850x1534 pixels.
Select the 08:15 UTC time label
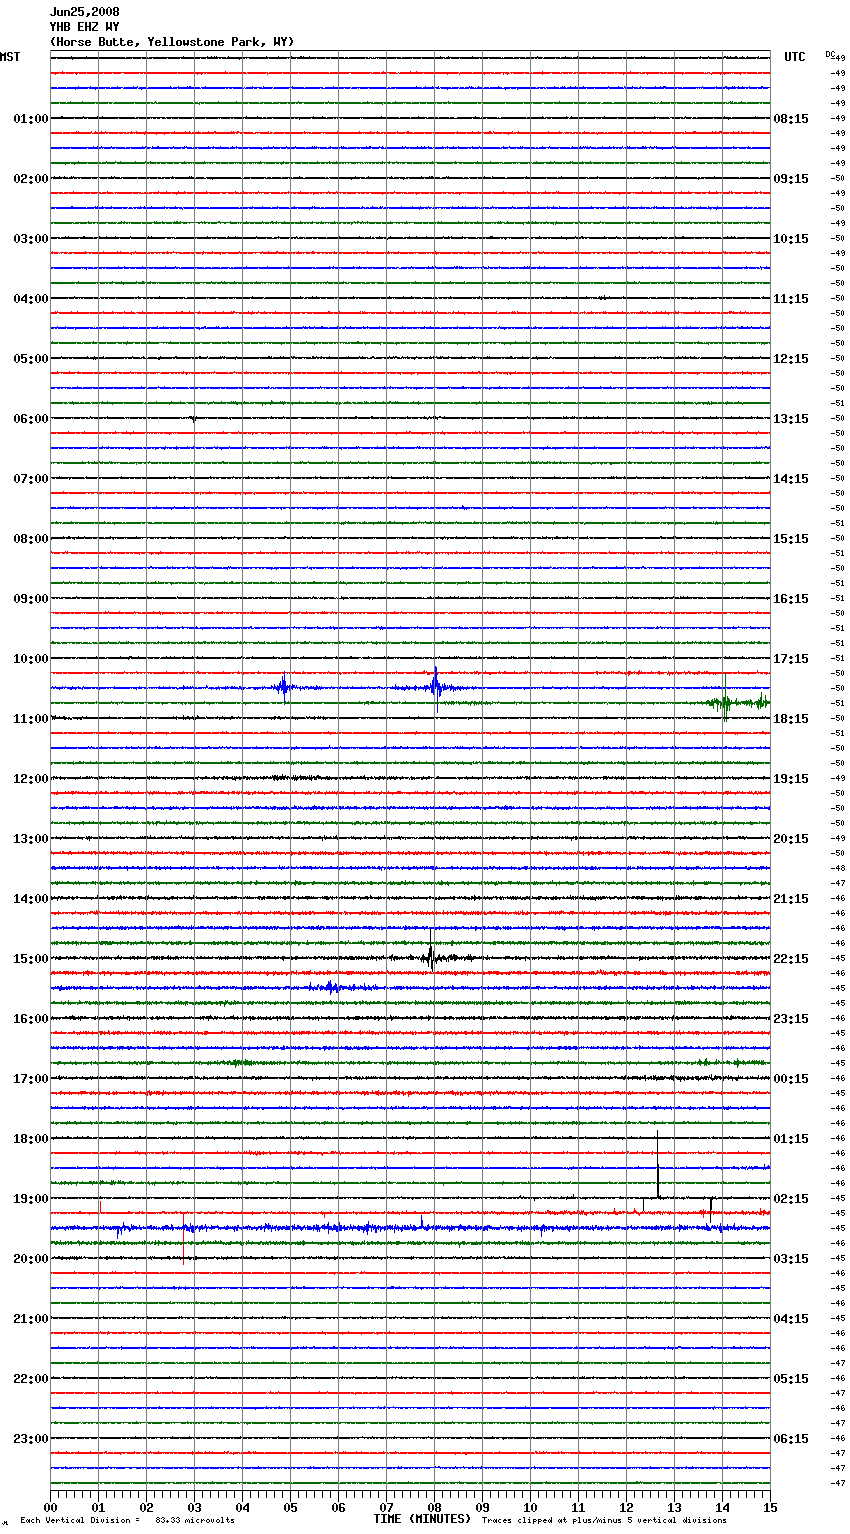pos(791,119)
